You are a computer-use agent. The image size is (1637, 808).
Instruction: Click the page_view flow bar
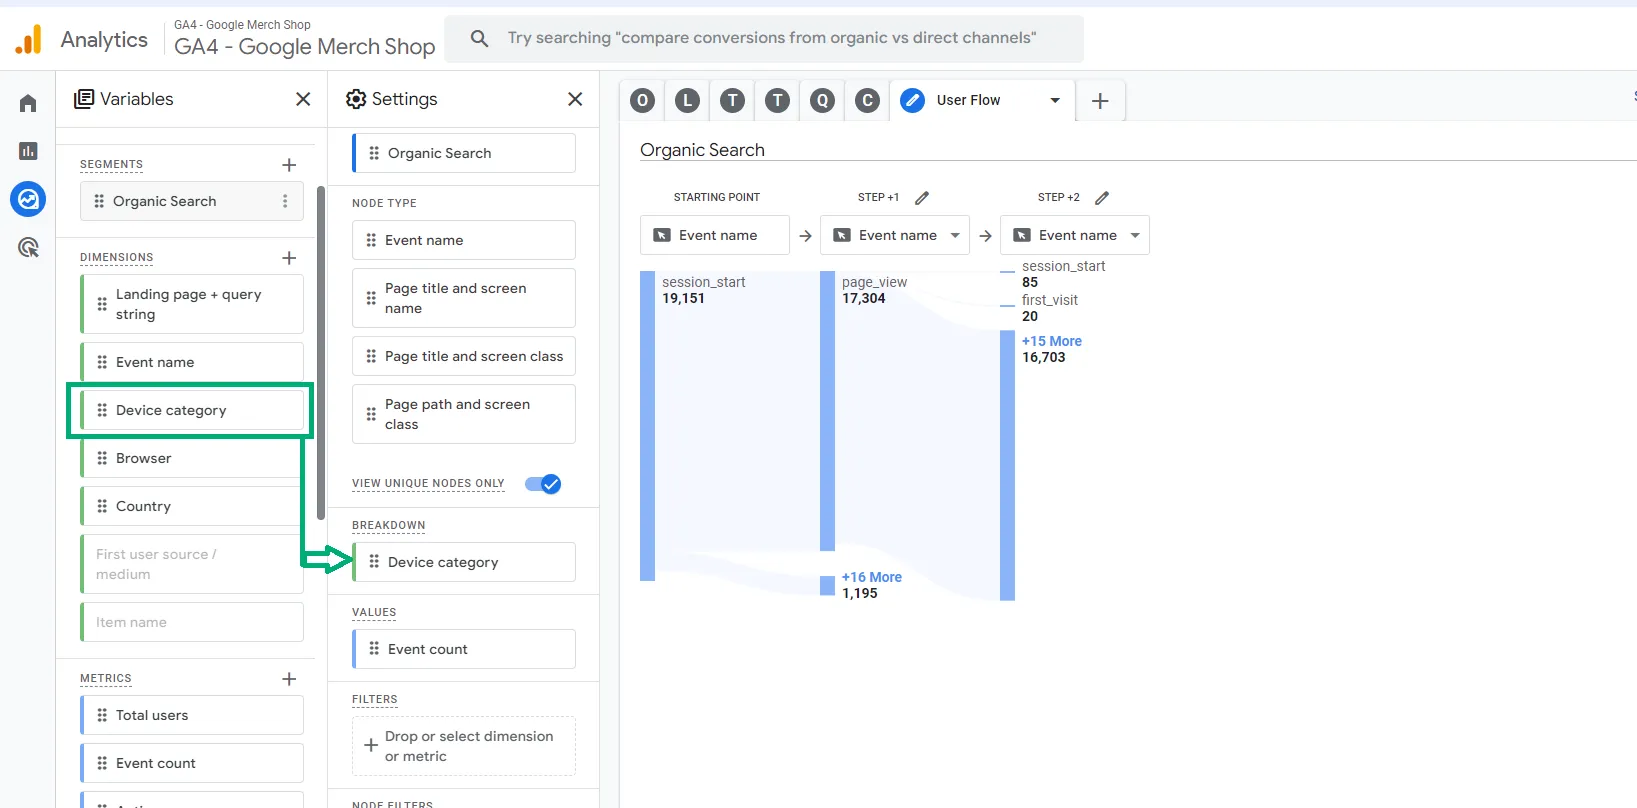(828, 411)
